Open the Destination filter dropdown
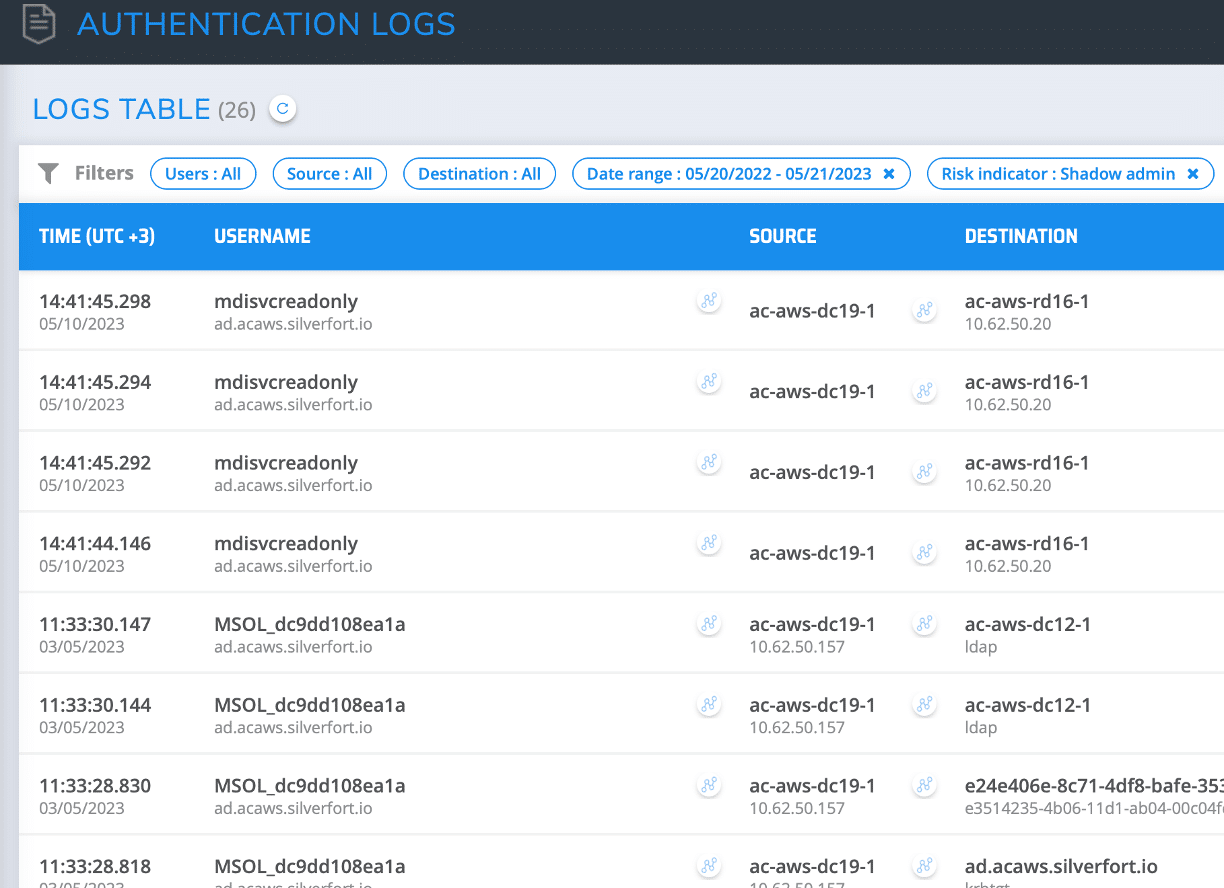Screen dimensions: 1224x888 coord(479,173)
